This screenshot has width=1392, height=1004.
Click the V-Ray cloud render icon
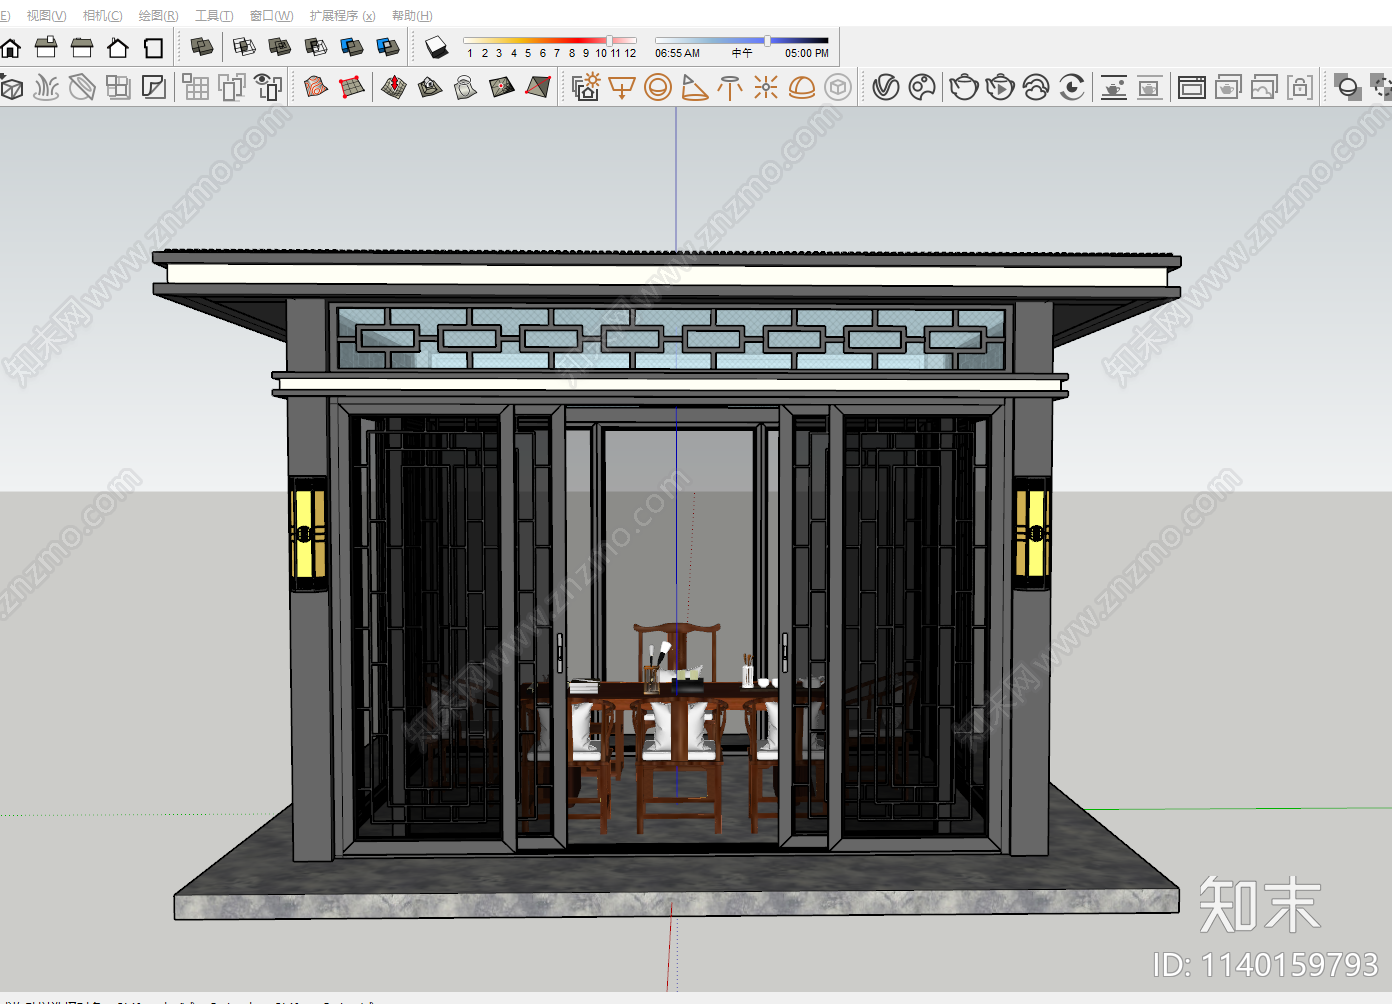[1036, 88]
